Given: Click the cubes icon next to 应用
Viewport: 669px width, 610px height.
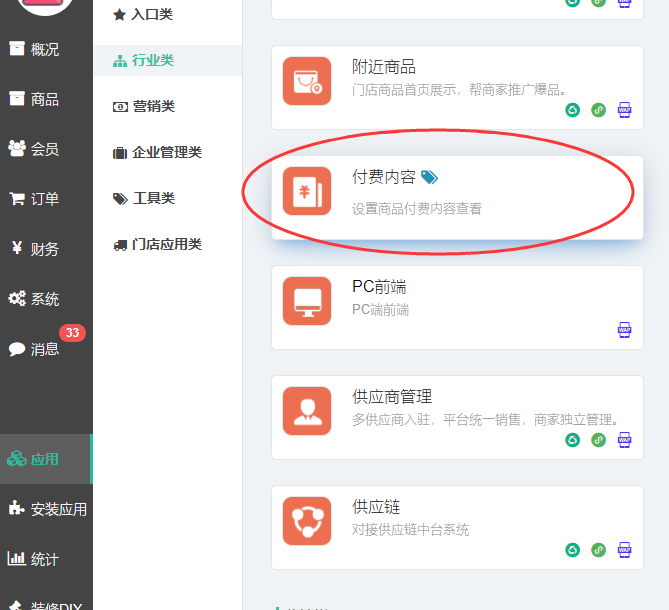Looking at the screenshot, I should click(17, 459).
